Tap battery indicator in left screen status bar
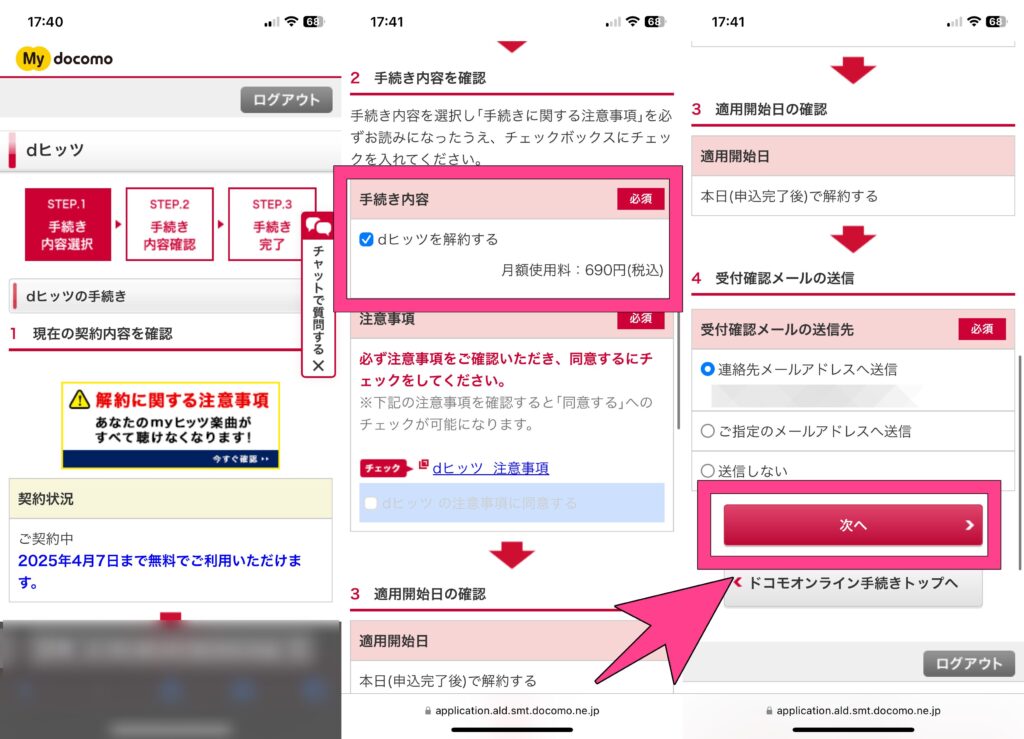 (314, 22)
